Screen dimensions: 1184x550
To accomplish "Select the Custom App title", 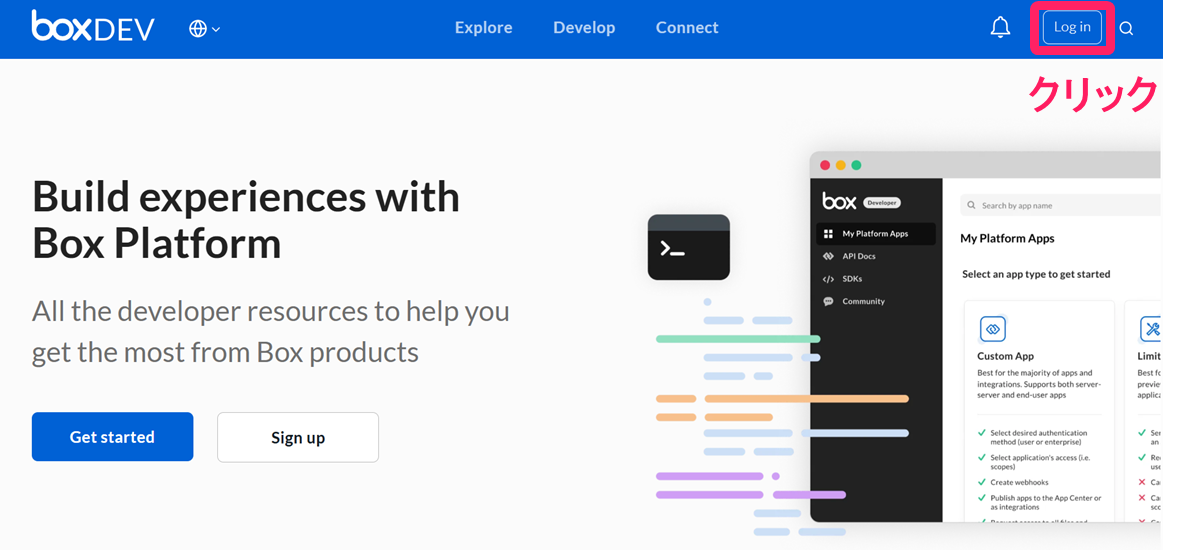I will point(1005,356).
